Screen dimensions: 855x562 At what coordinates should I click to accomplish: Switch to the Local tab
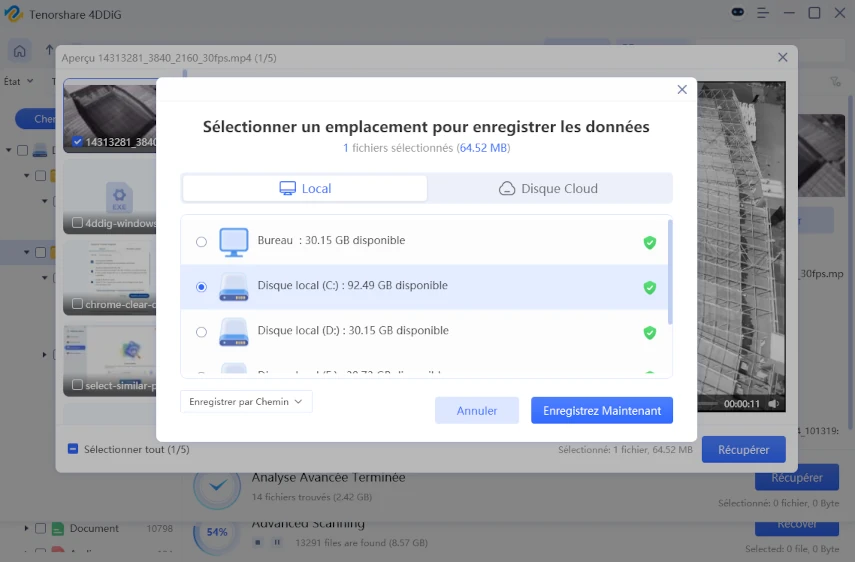click(305, 189)
